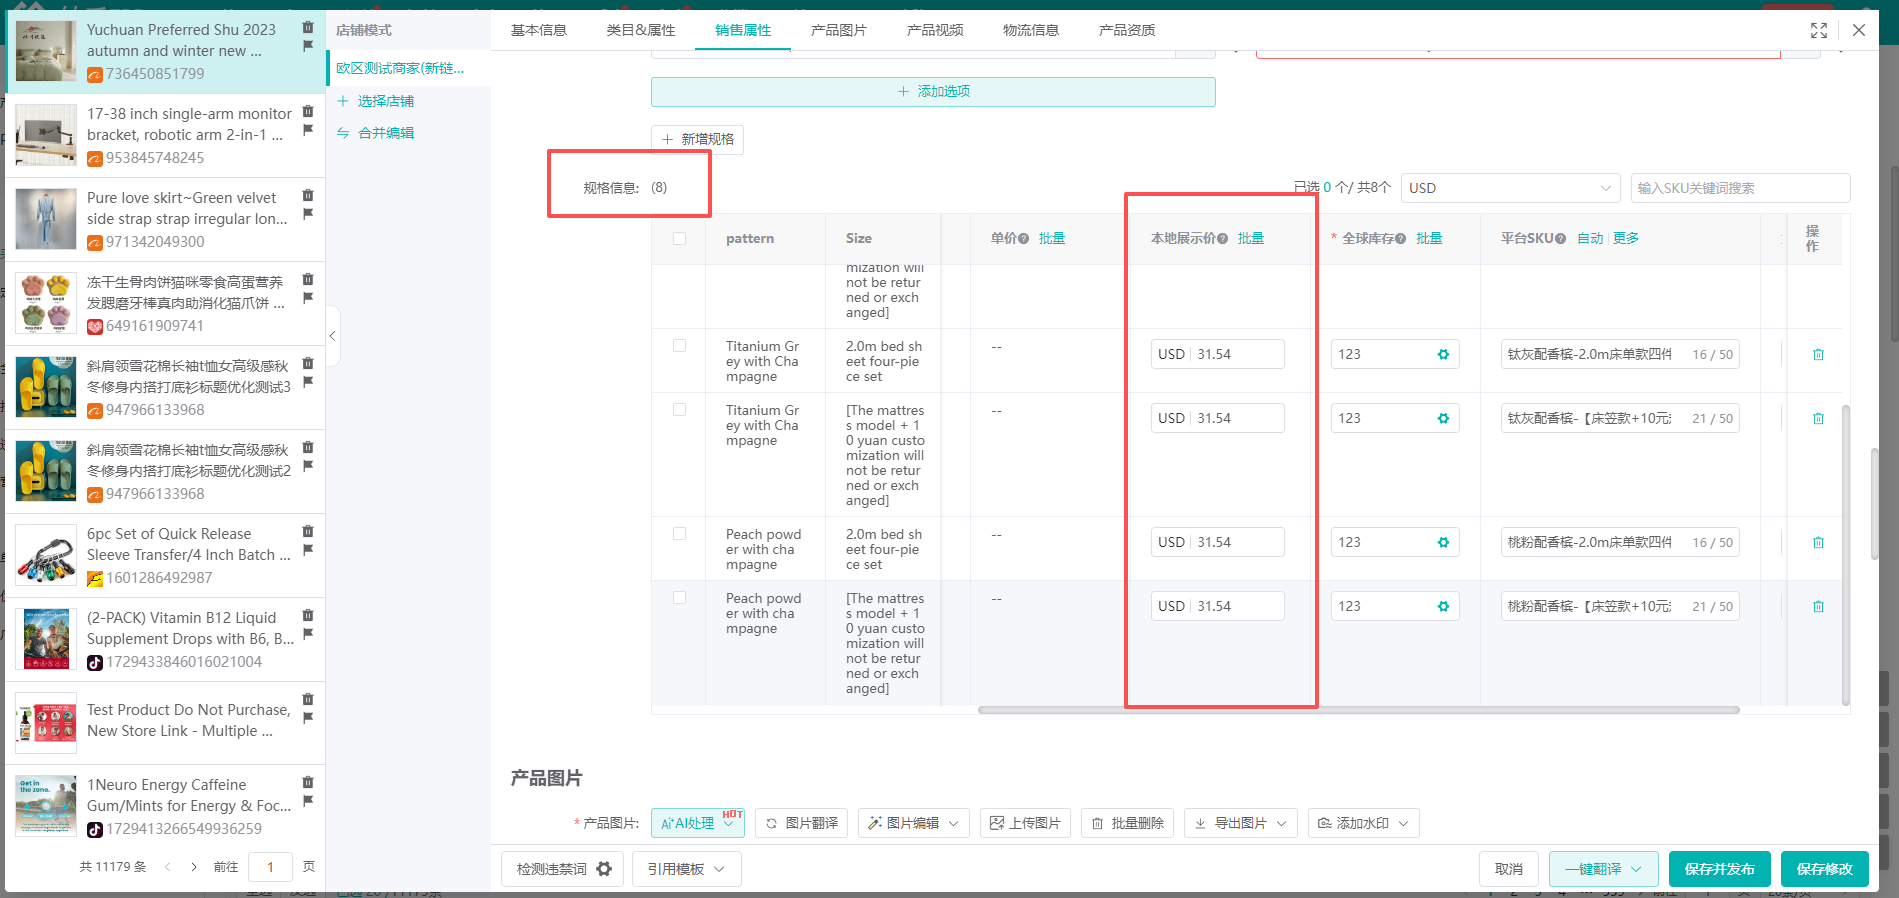Open stock settings gear for Peach powder 2.0m row

pos(1443,542)
